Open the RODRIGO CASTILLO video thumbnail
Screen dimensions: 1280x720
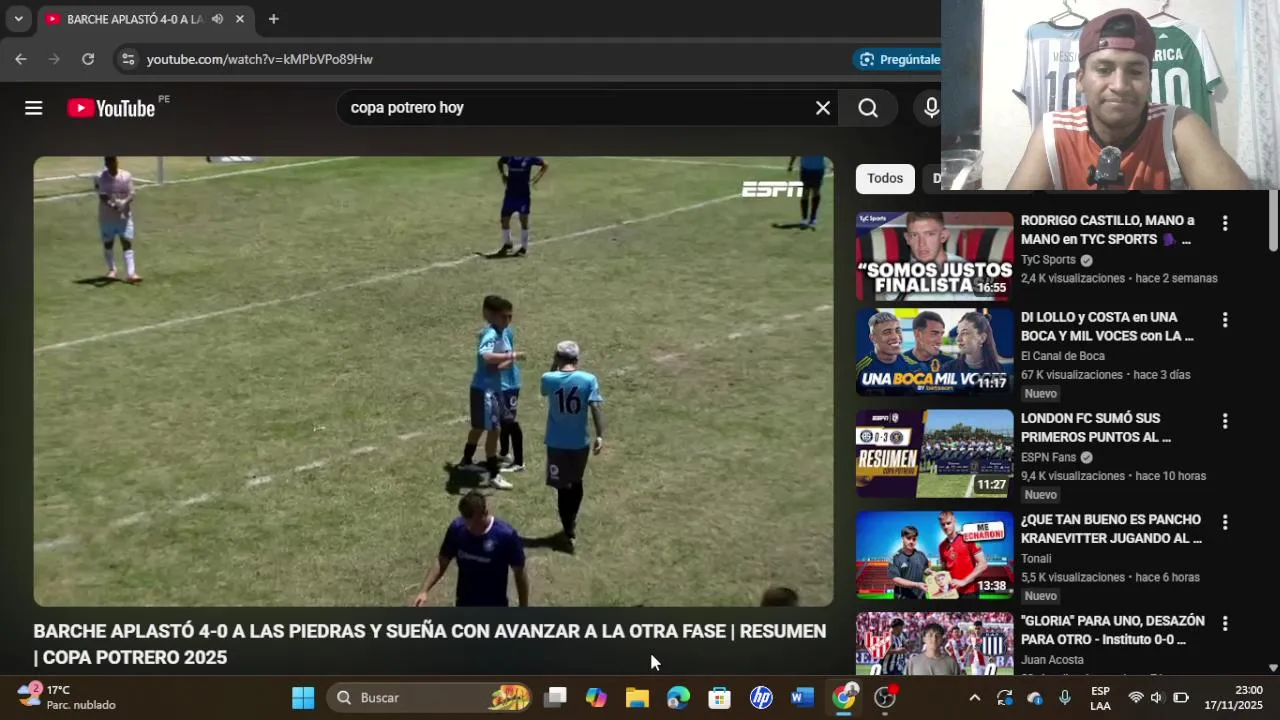click(x=934, y=256)
